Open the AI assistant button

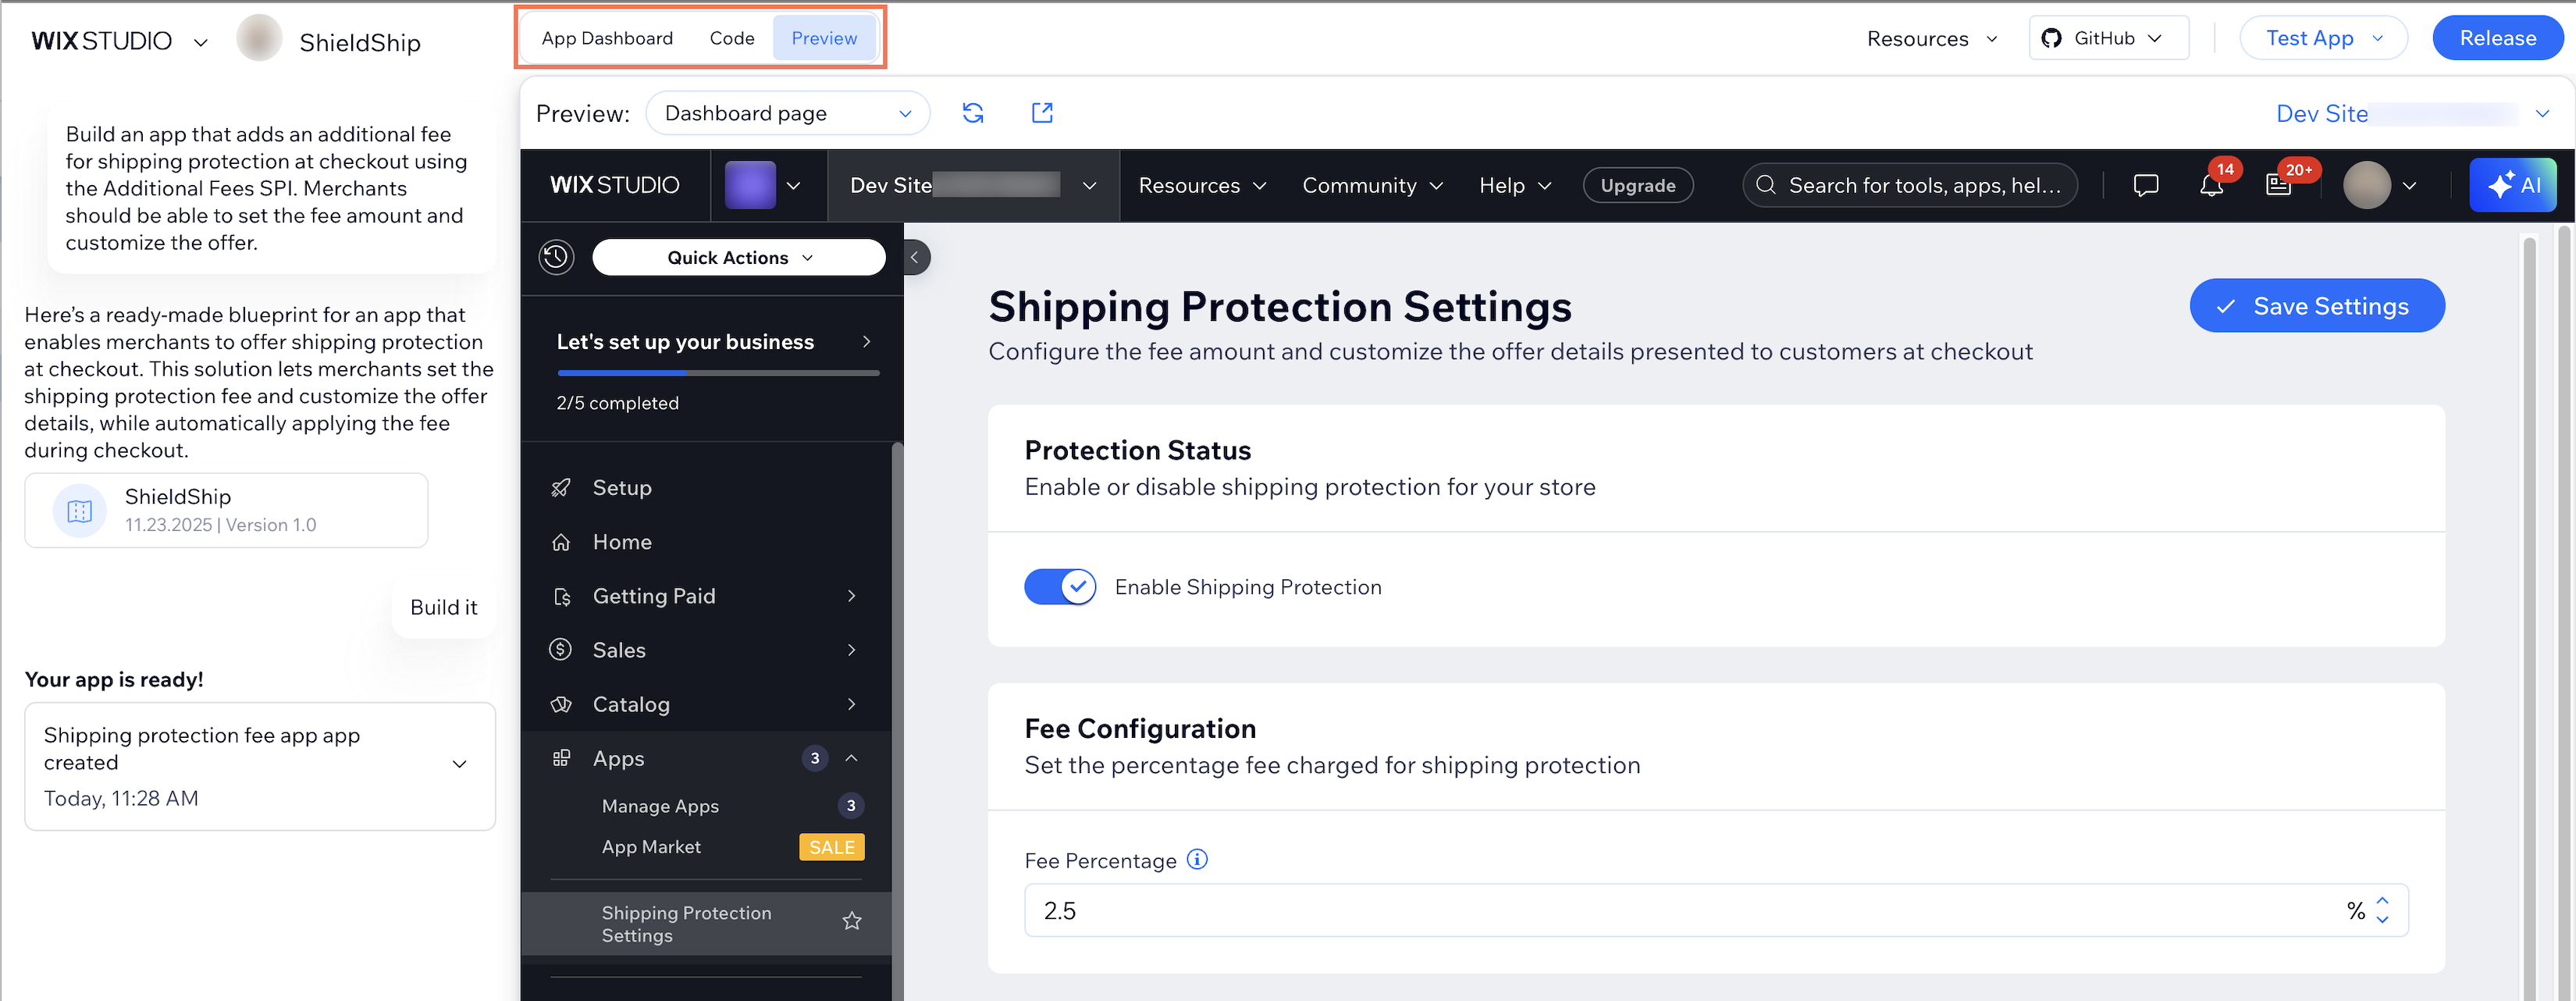point(2512,186)
